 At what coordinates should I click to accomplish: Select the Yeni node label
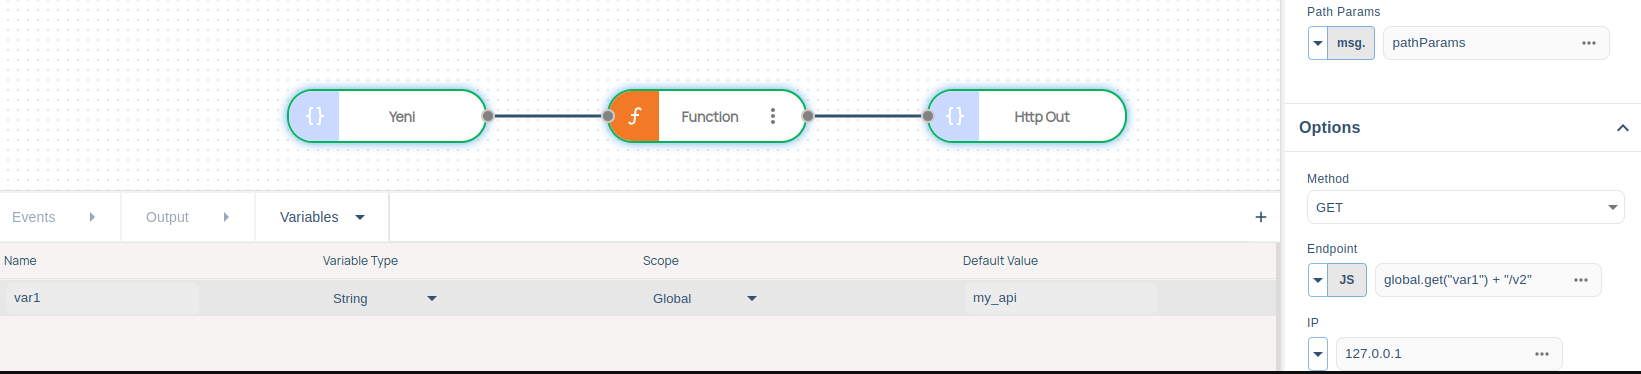pyautogui.click(x=402, y=117)
